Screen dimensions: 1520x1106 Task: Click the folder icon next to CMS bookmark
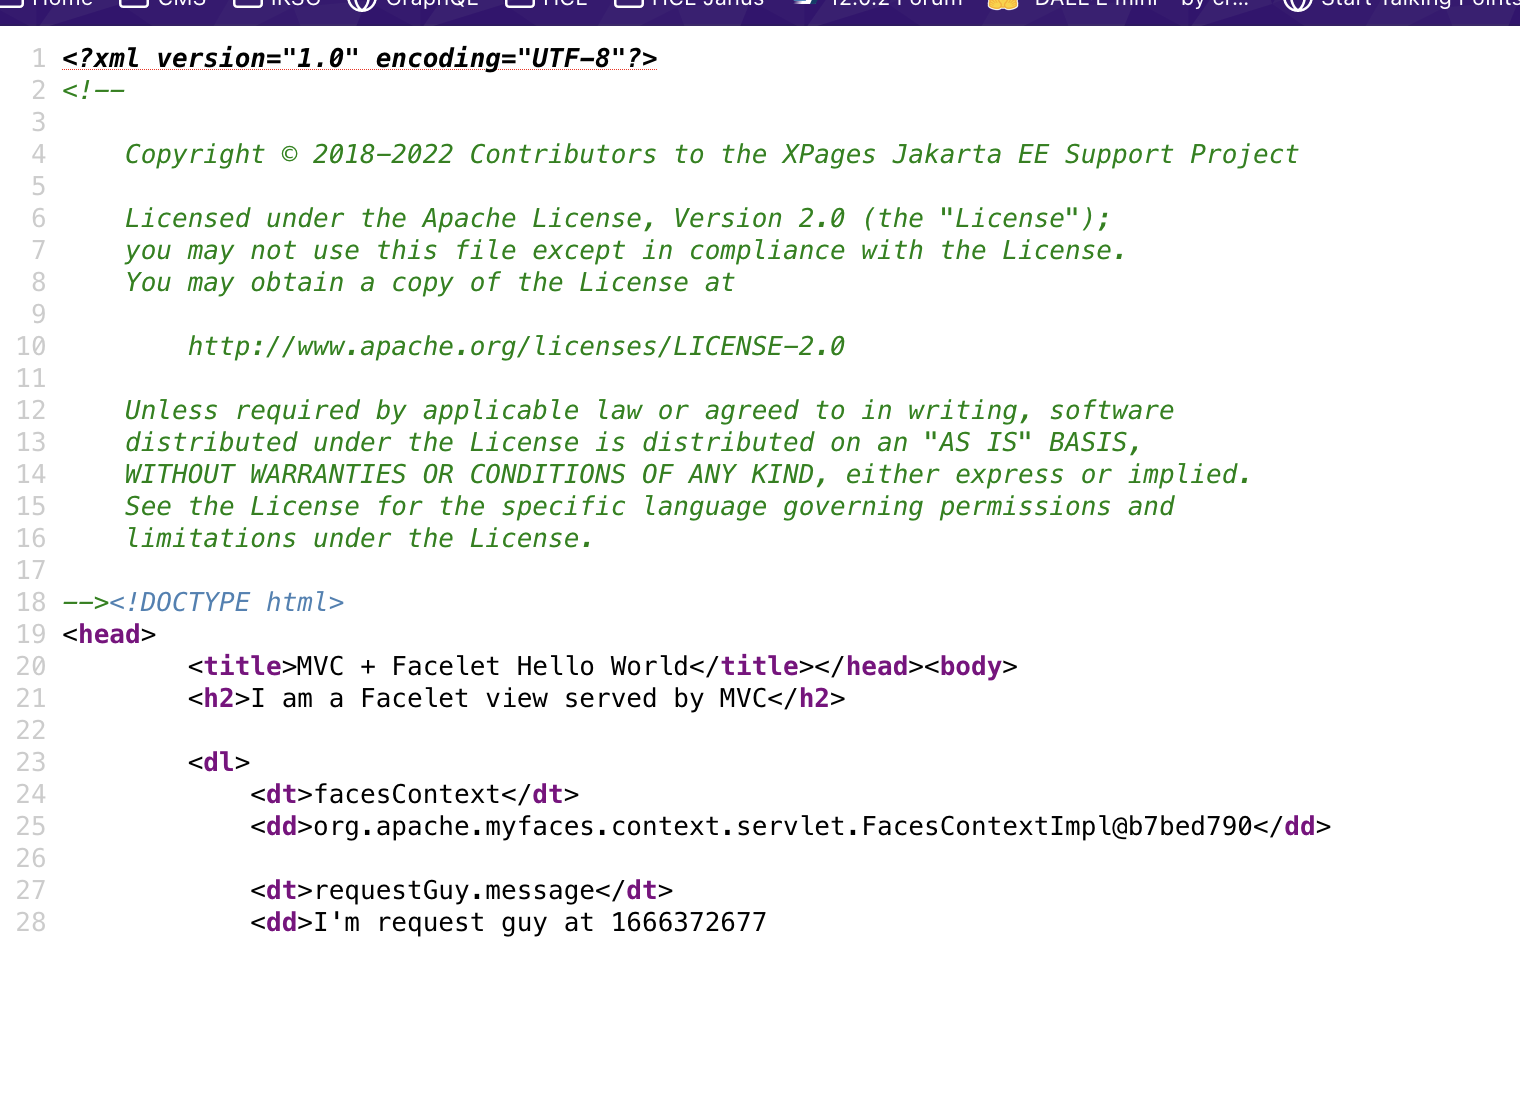point(133,4)
